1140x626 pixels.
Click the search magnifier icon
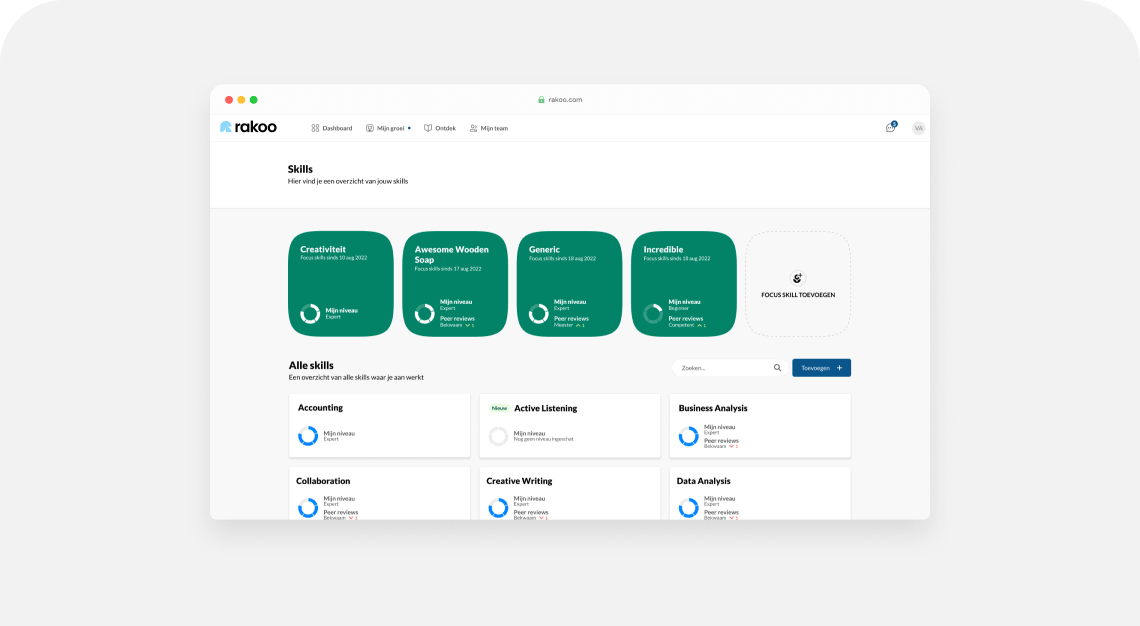tap(778, 367)
